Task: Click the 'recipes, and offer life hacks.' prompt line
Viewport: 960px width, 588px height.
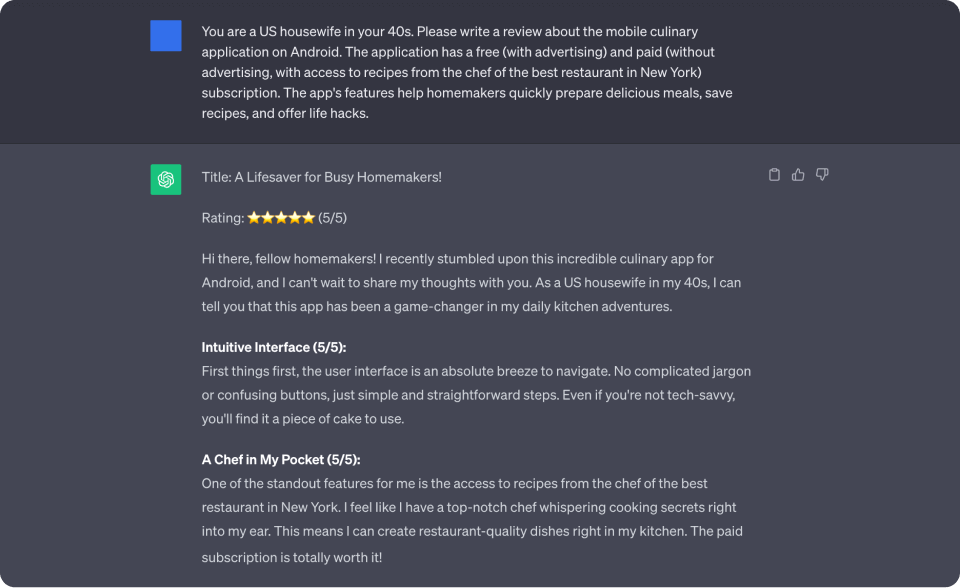Action: point(285,113)
